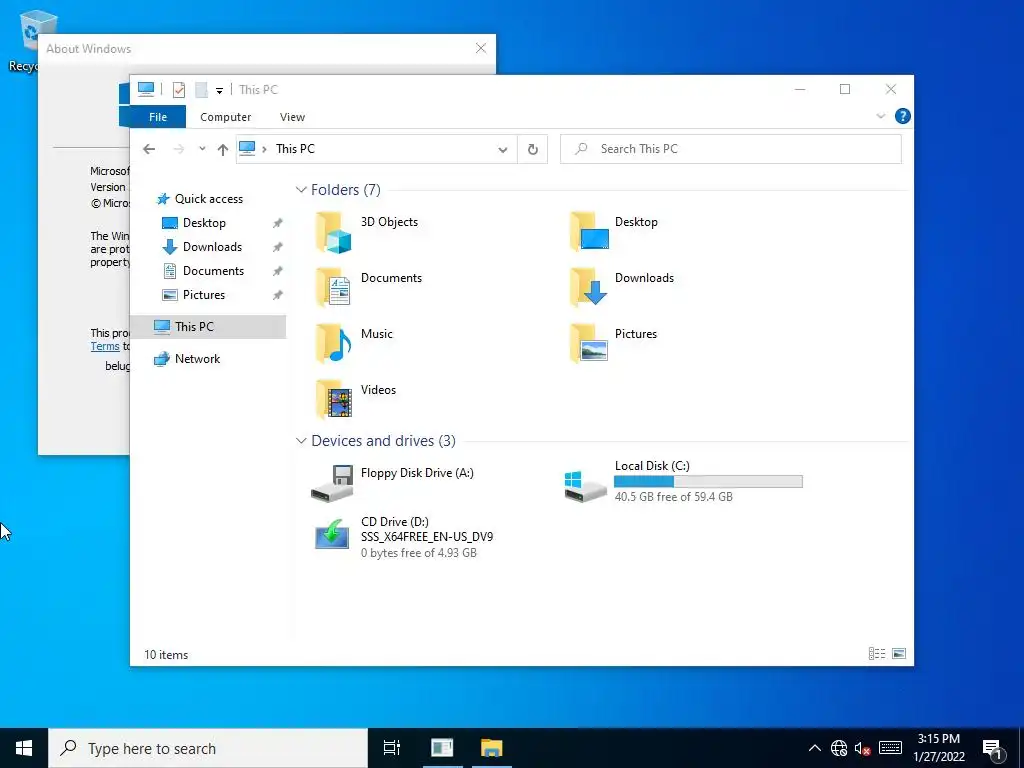This screenshot has width=1024, height=768.
Task: Click the taskbar Type here to search box
Action: click(208, 748)
